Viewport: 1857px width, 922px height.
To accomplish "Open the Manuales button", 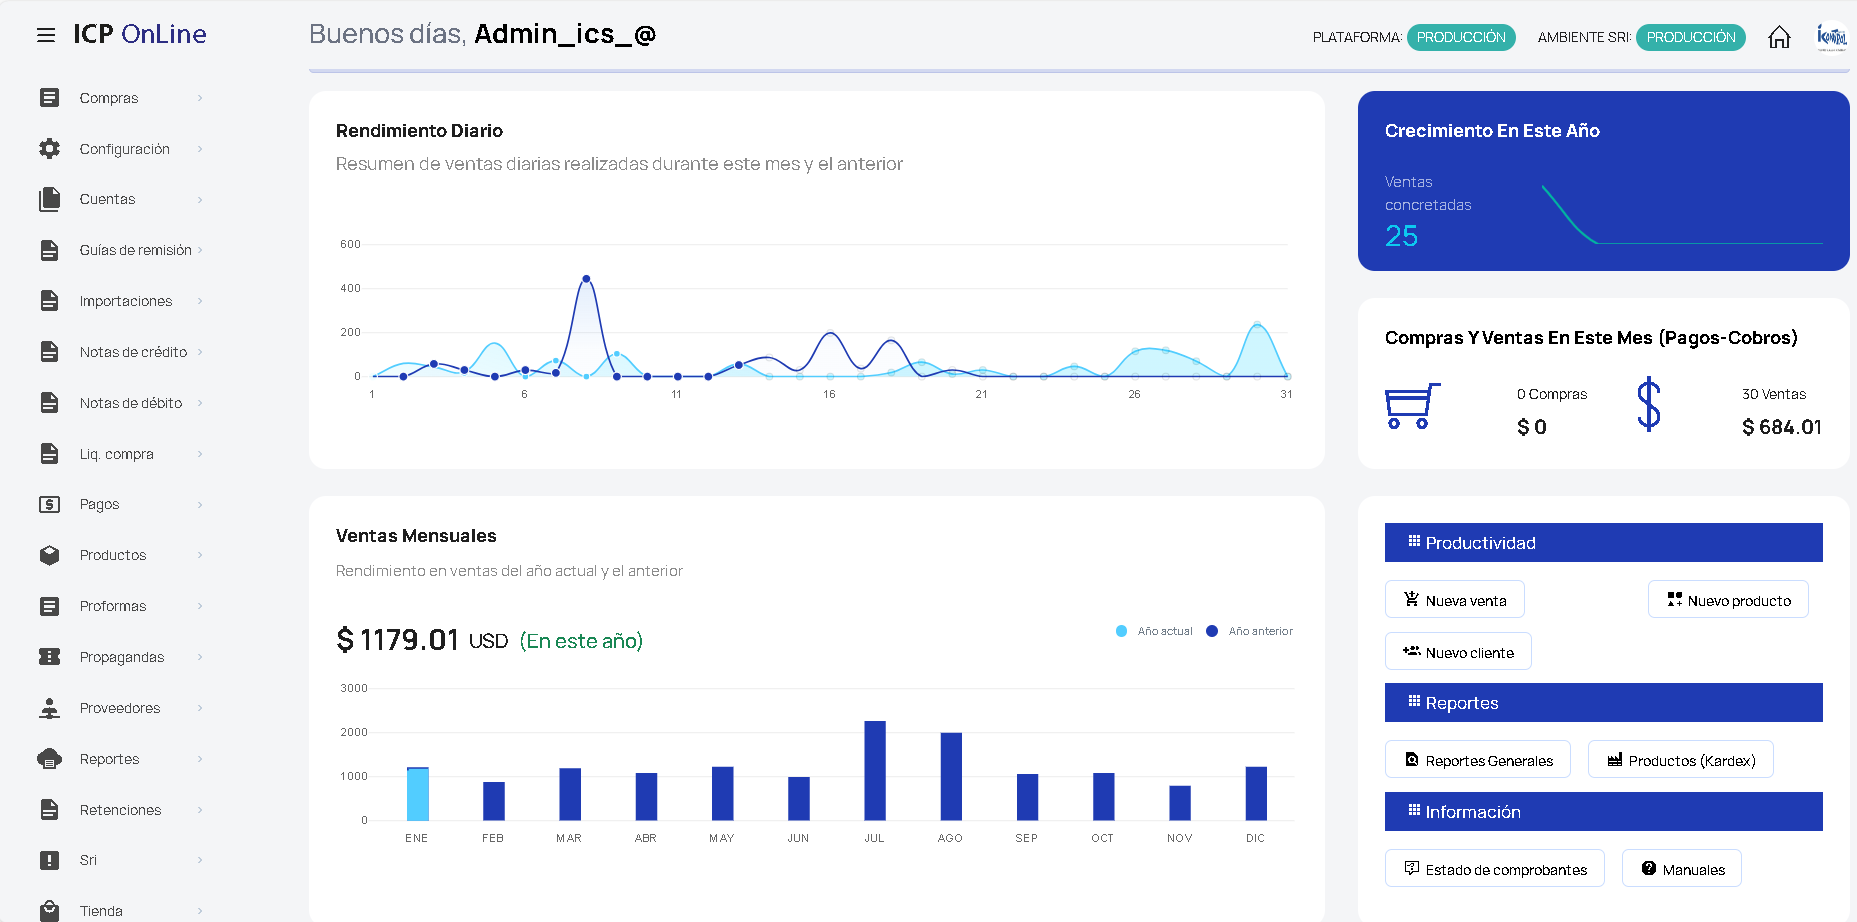I will tap(1682, 869).
